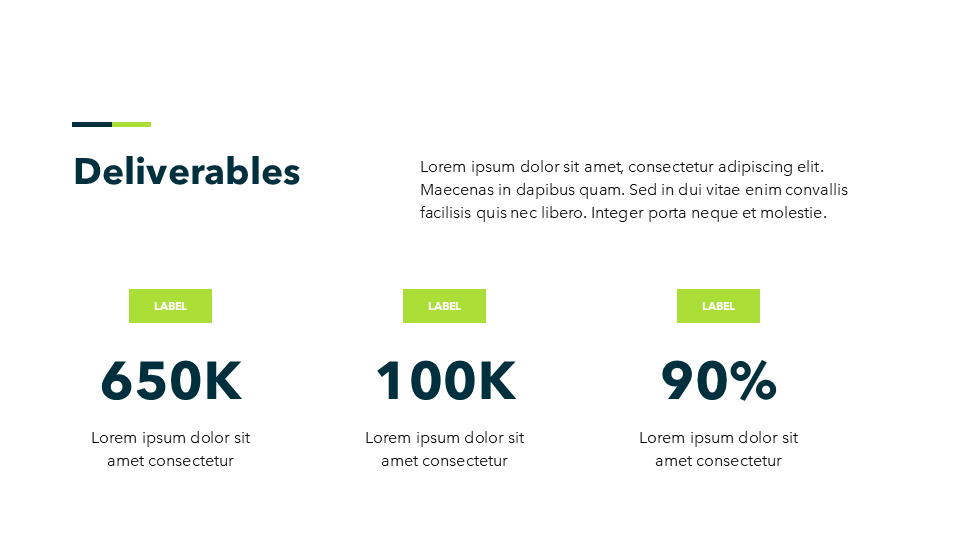This screenshot has height=540, width=960.
Task: Click the word "facilisis" in the paragraph
Action: coord(446,213)
